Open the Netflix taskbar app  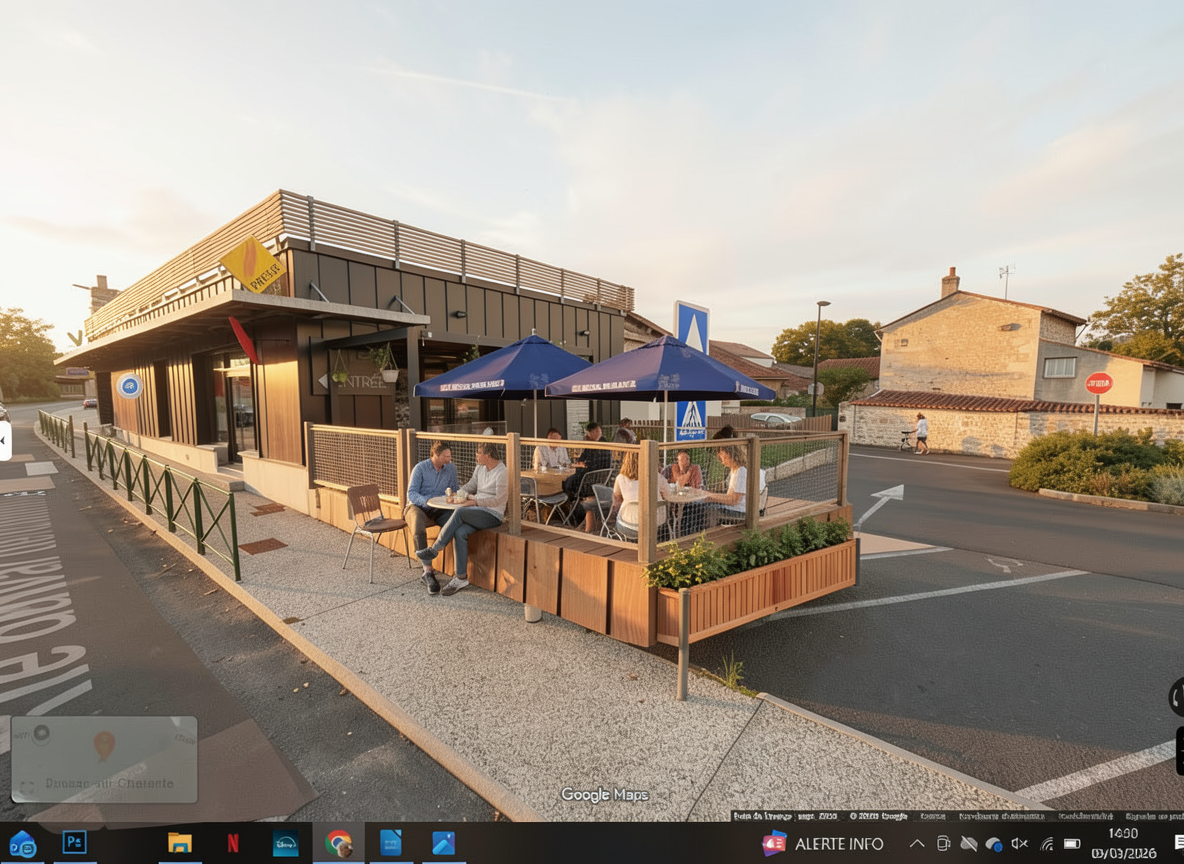tap(233, 843)
